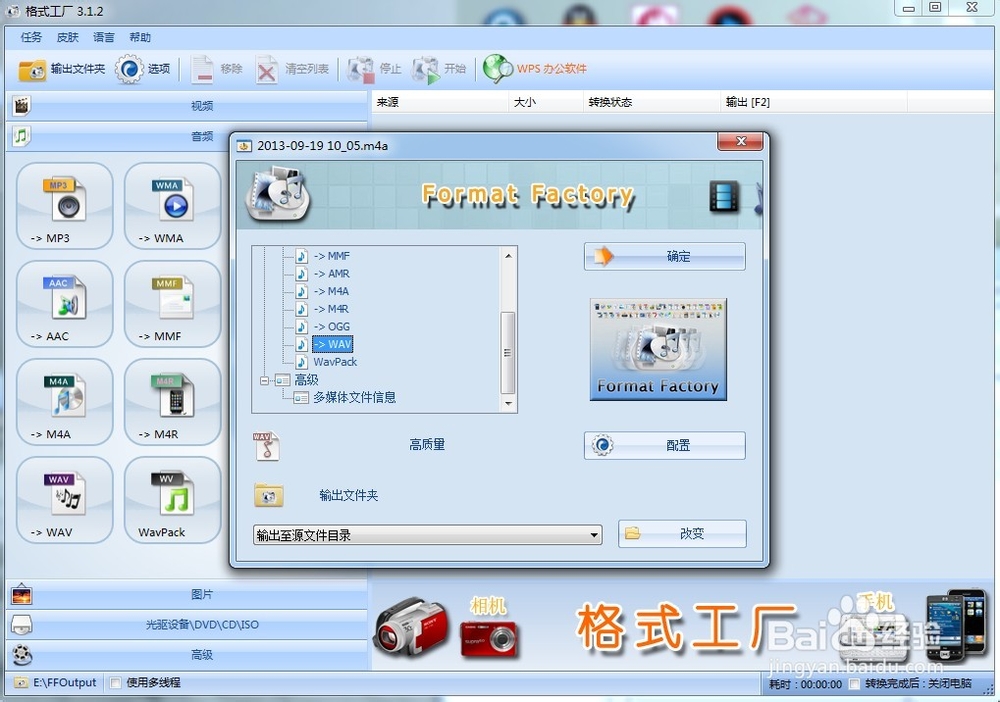Select the MP3 audio conversion icon

[63, 205]
